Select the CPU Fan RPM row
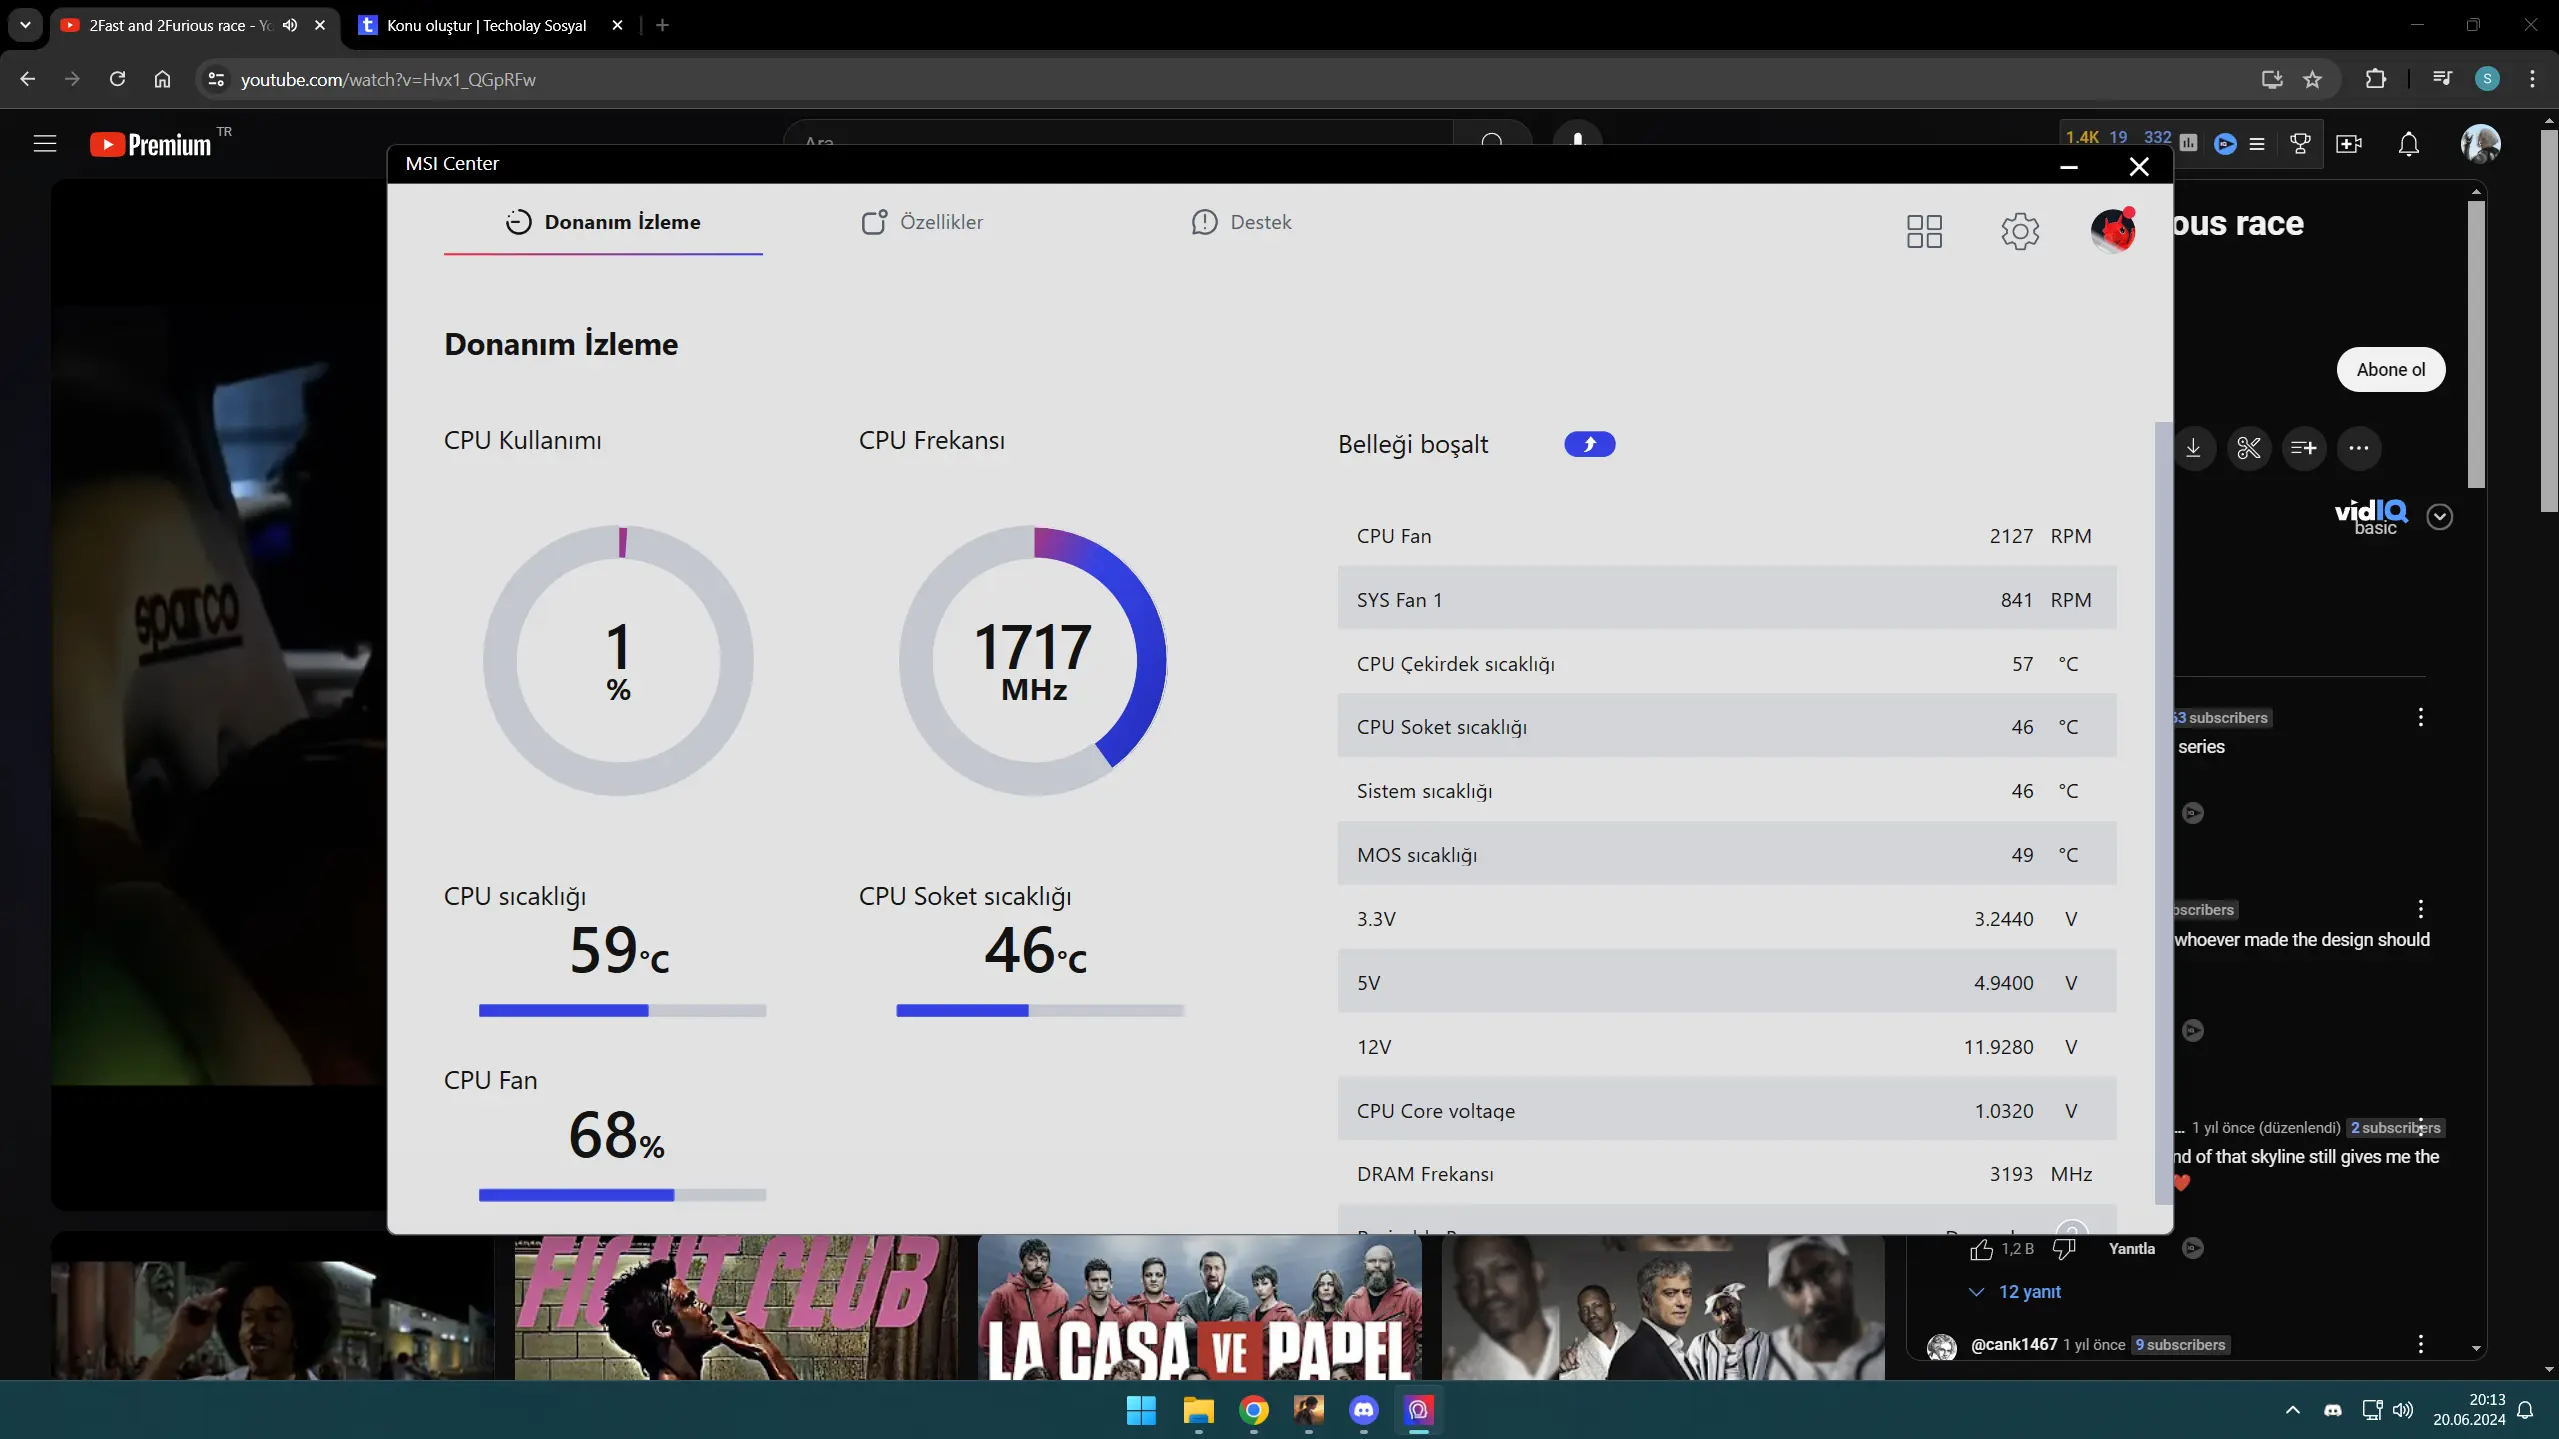Screen dimensions: 2559x1439 1726,536
